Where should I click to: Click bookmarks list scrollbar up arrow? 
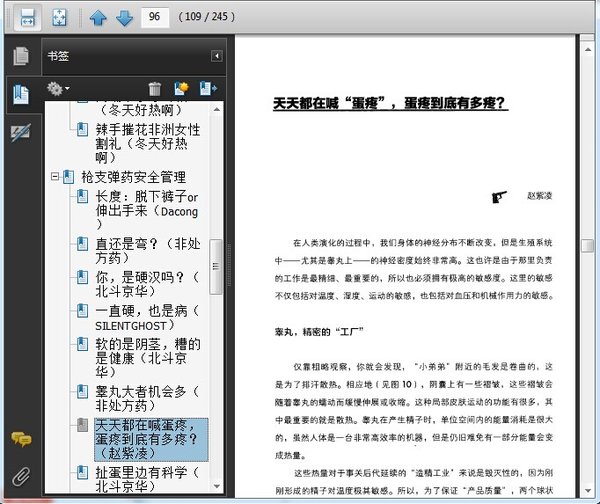(217, 109)
